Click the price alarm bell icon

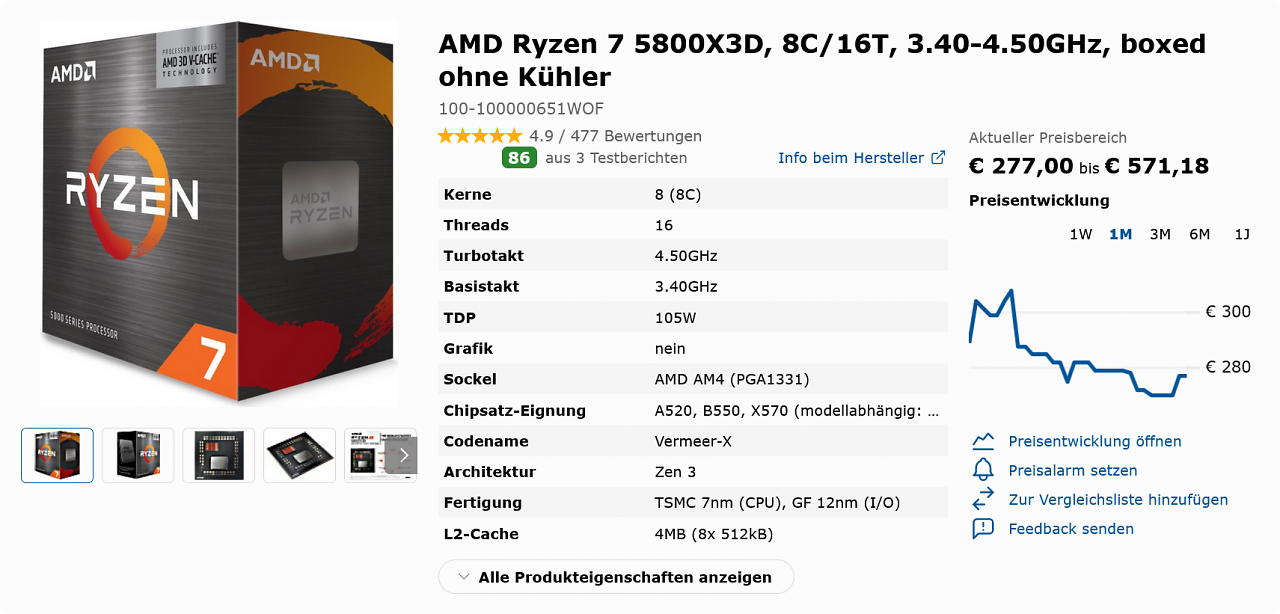click(x=984, y=470)
